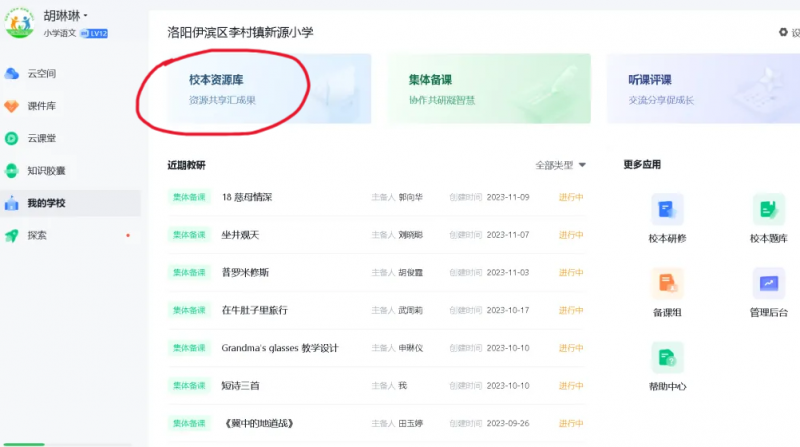Expand the 胡琳琳 user name dropdown
Image resolution: width=800 pixels, height=447 pixels.
[x=66, y=16]
